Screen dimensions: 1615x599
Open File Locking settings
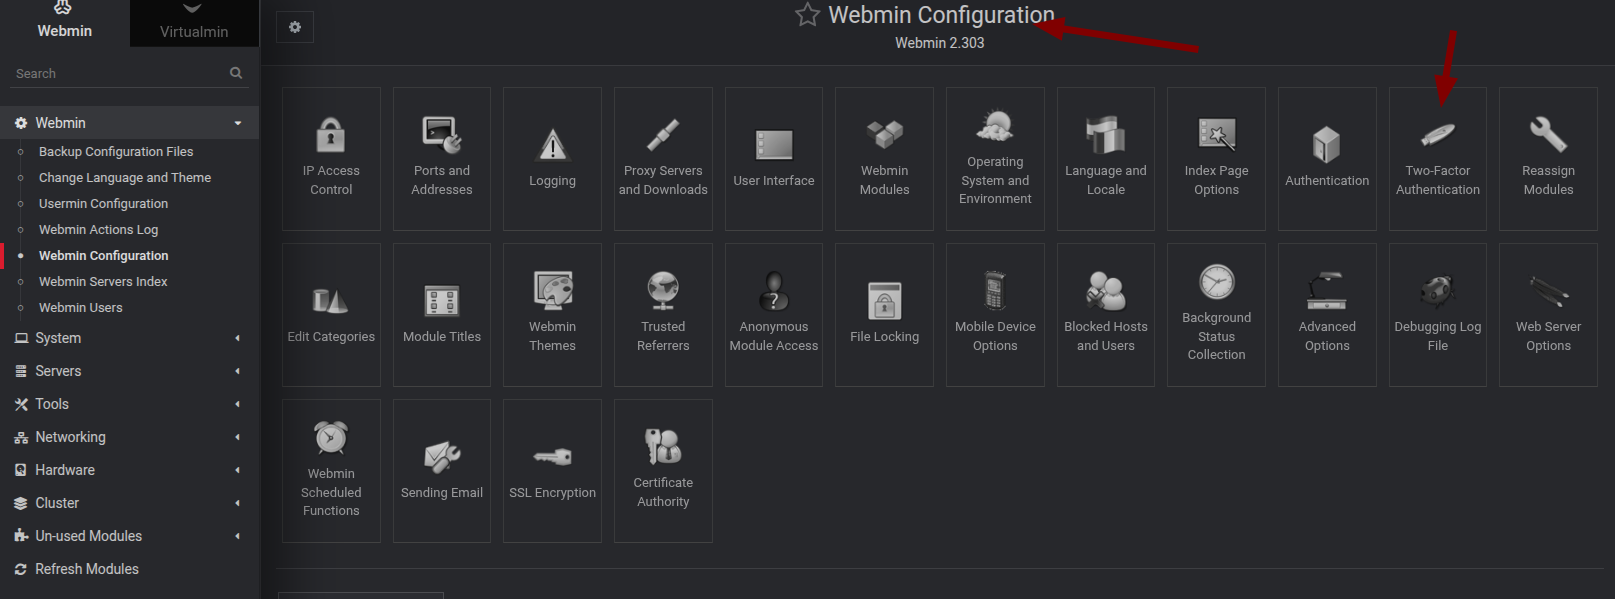pos(884,315)
